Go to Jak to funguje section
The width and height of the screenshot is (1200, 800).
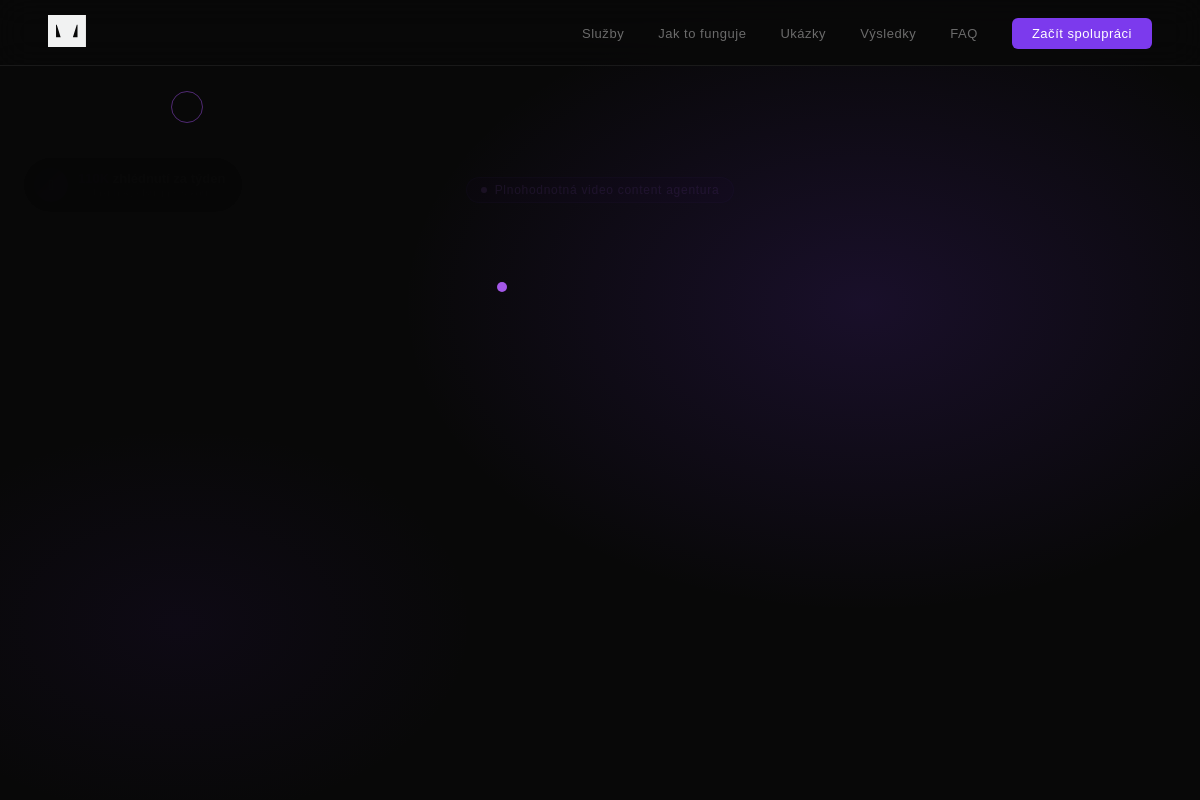702,33
